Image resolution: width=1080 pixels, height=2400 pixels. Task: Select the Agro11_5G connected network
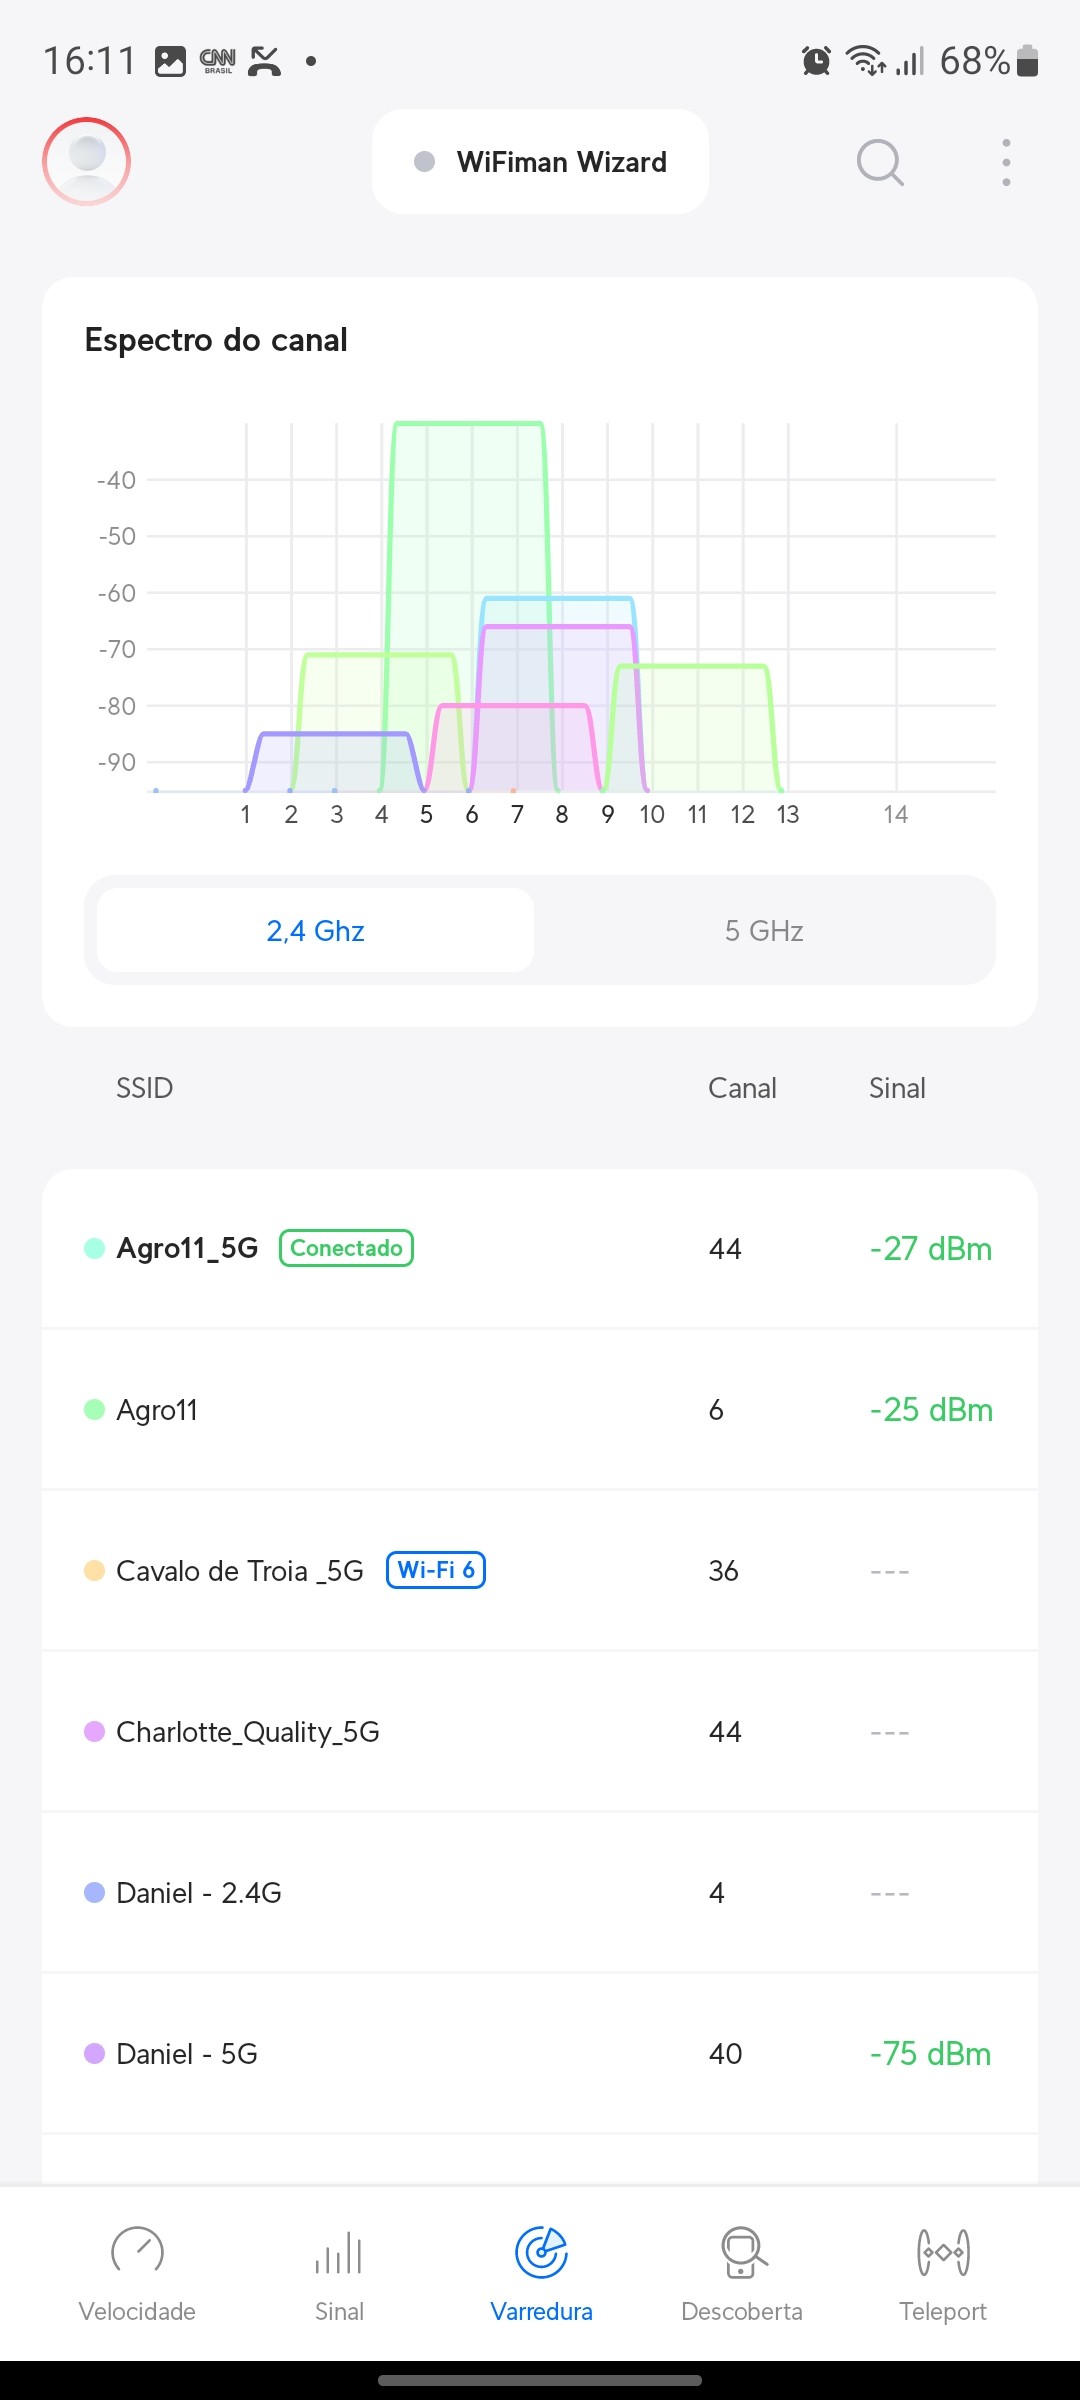point(187,1248)
